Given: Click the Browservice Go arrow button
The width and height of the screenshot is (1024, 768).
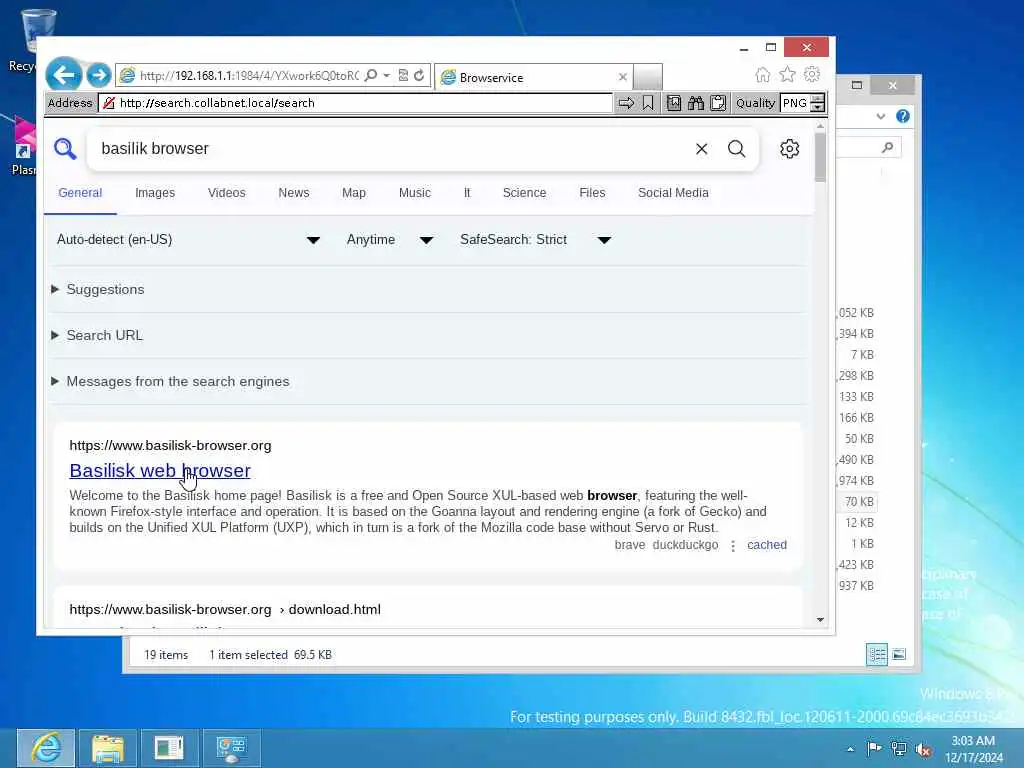Looking at the screenshot, I should pos(626,103).
